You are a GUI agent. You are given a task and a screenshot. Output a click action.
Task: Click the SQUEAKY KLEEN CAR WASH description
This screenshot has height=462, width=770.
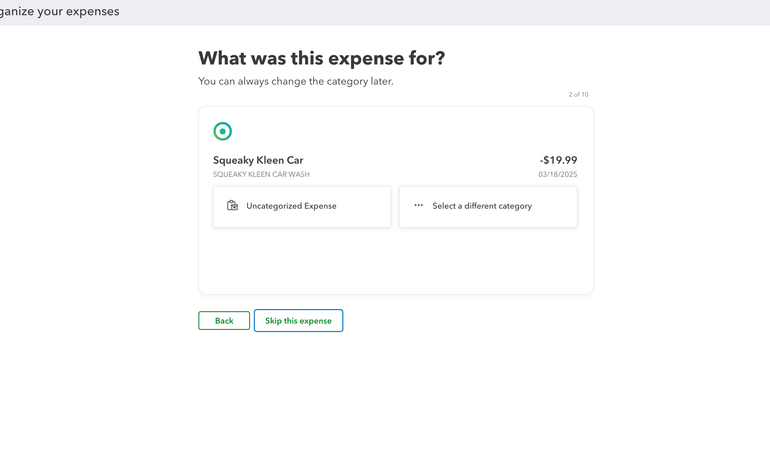(x=261, y=174)
